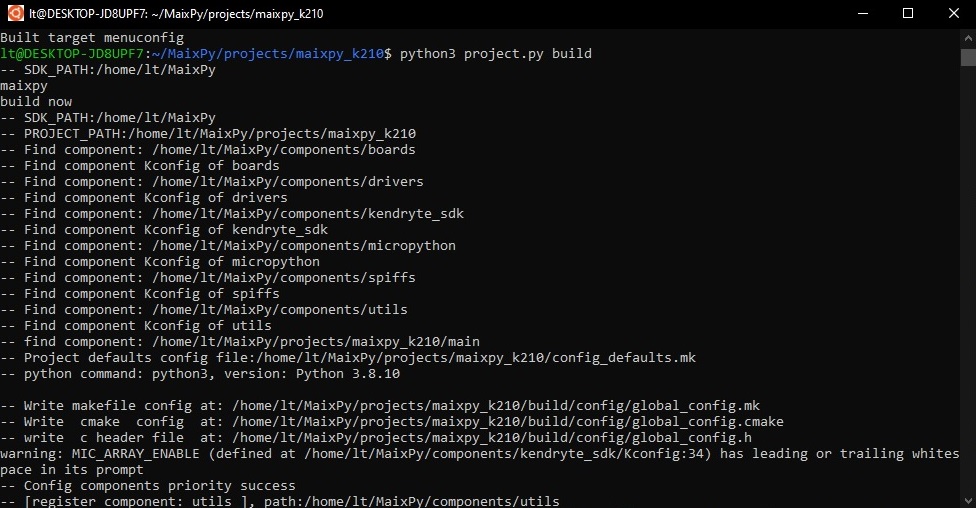This screenshot has width=976, height=508.
Task: Click the path ending in 'components/spiffs'
Action: click(284, 278)
